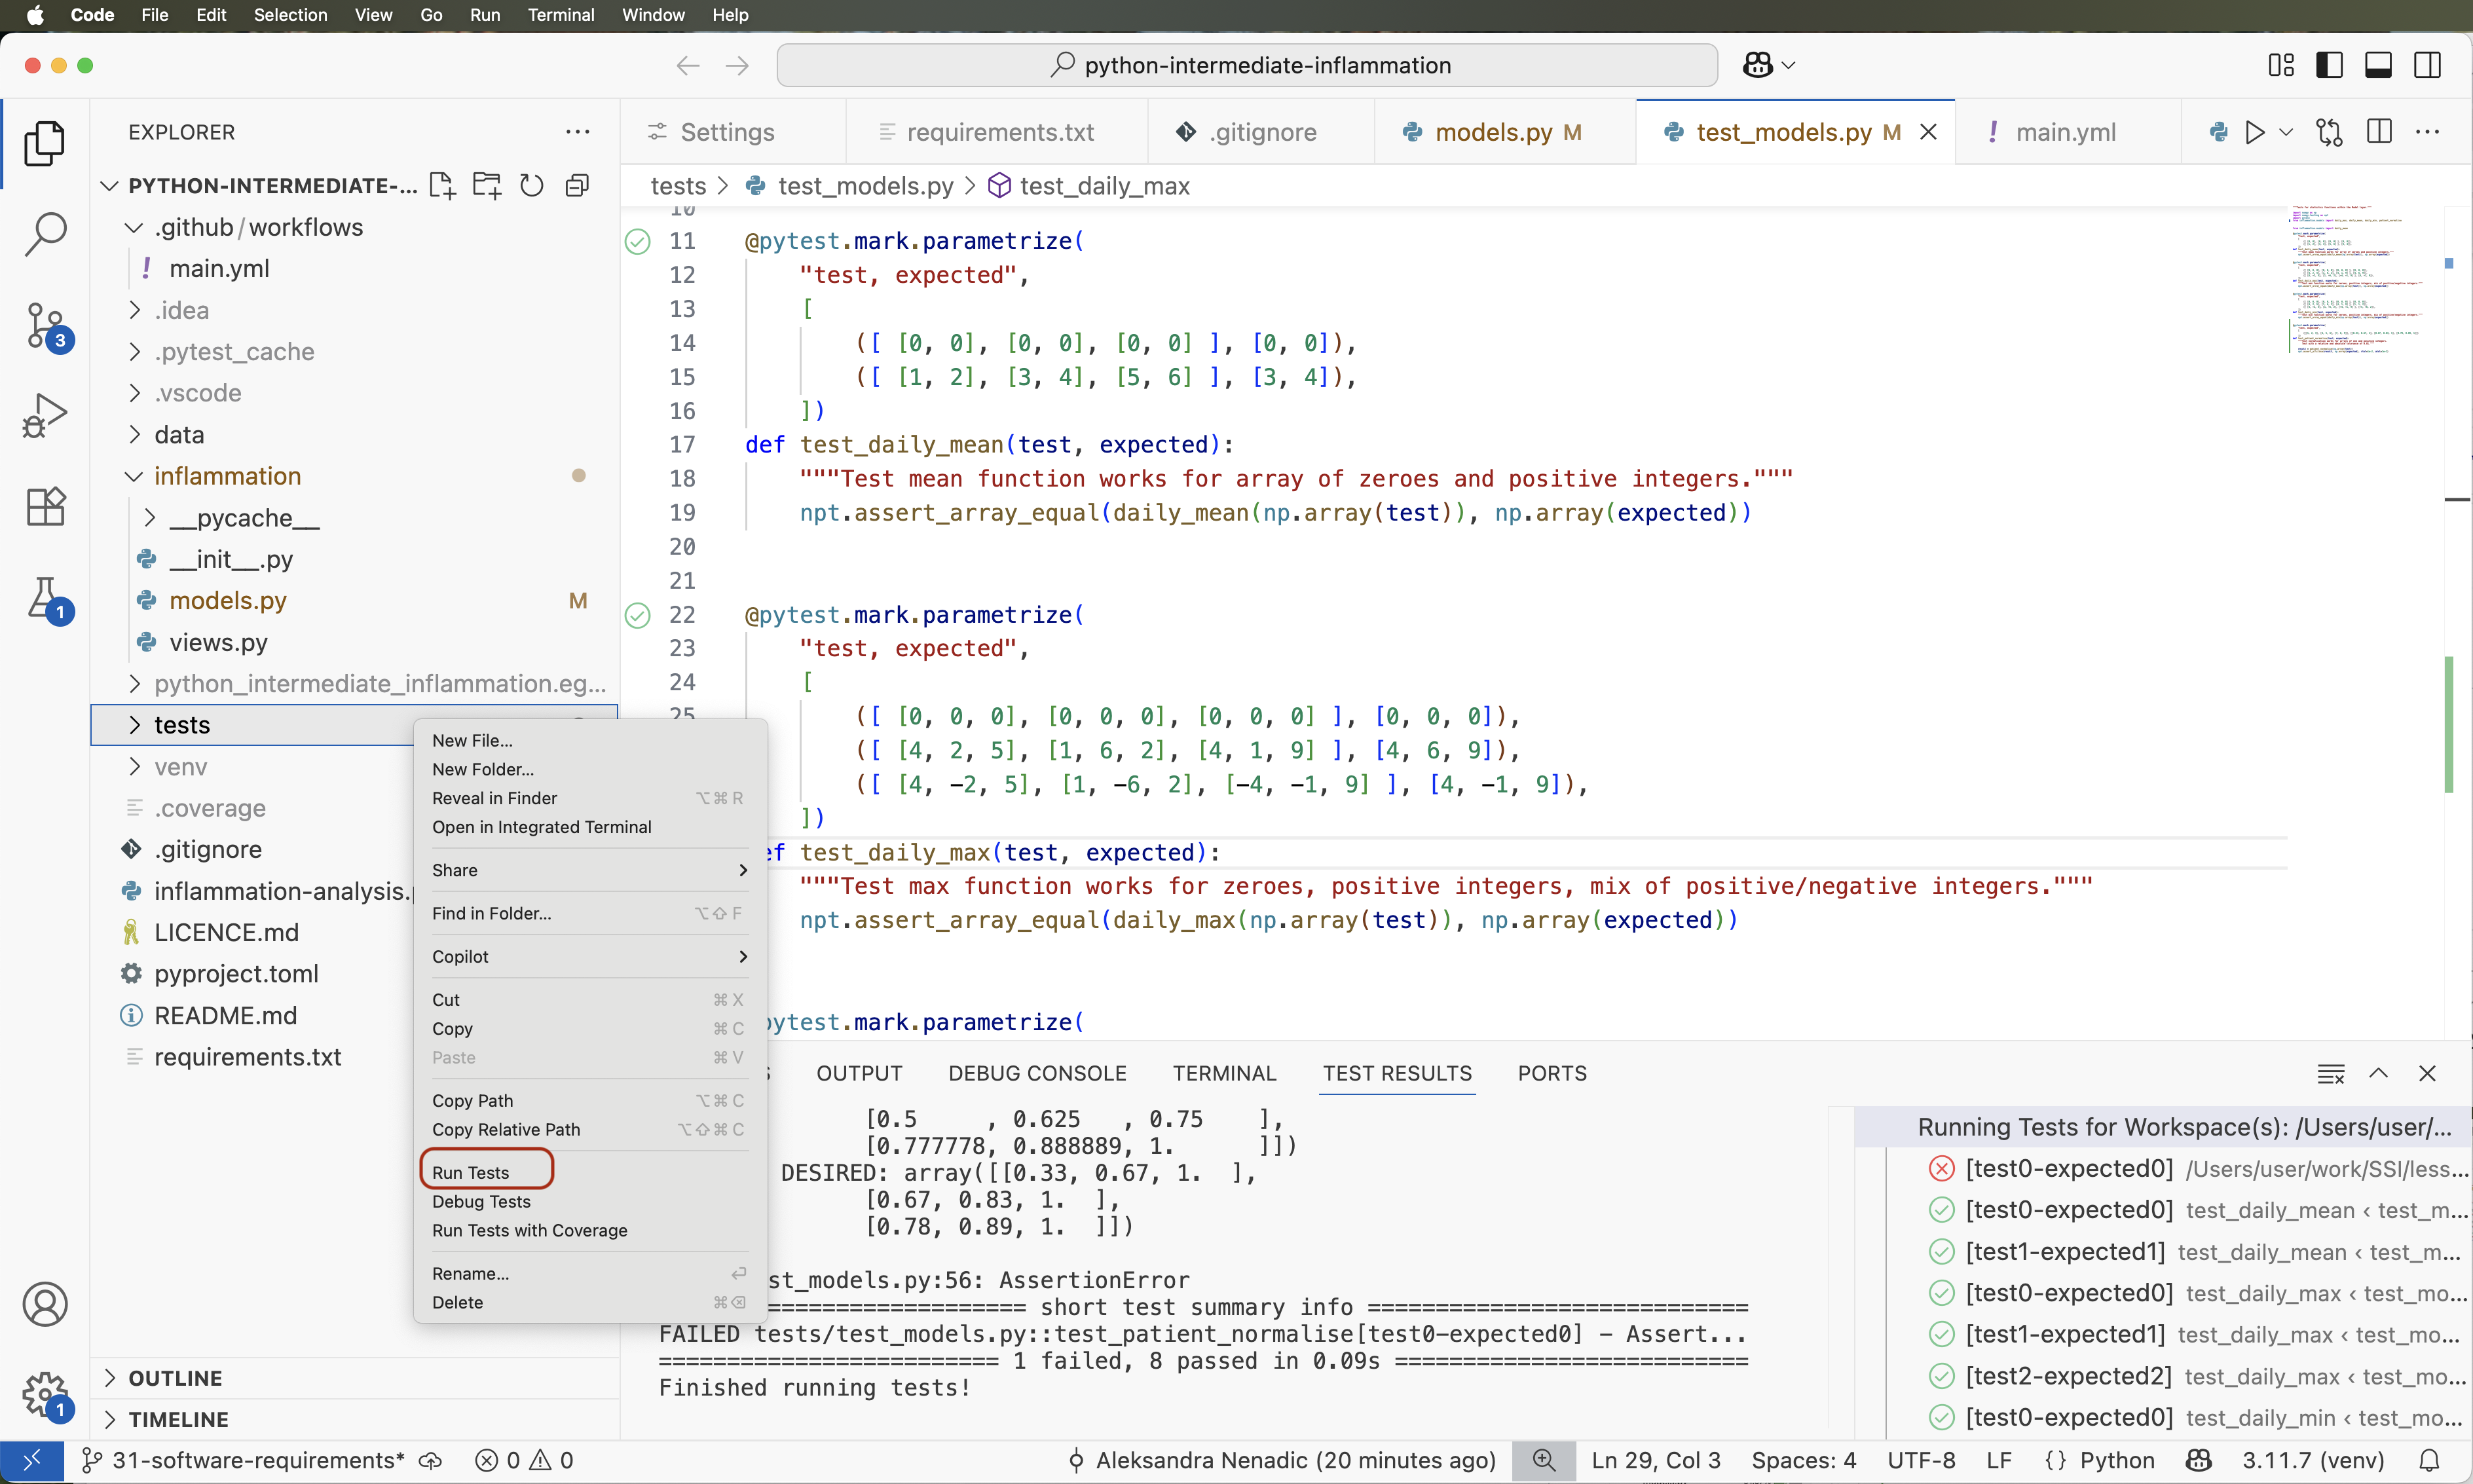
Task: Collapse the inflammation folder
Action: [133, 476]
